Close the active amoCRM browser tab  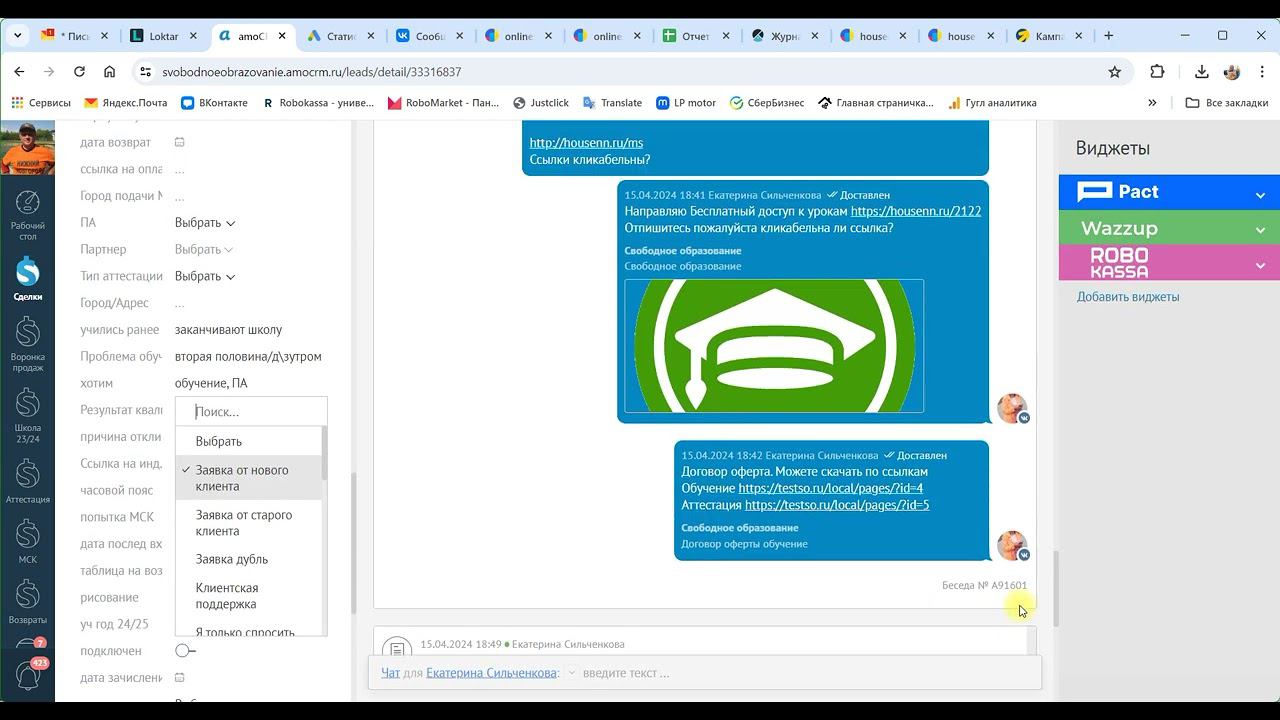pyautogui.click(x=282, y=36)
